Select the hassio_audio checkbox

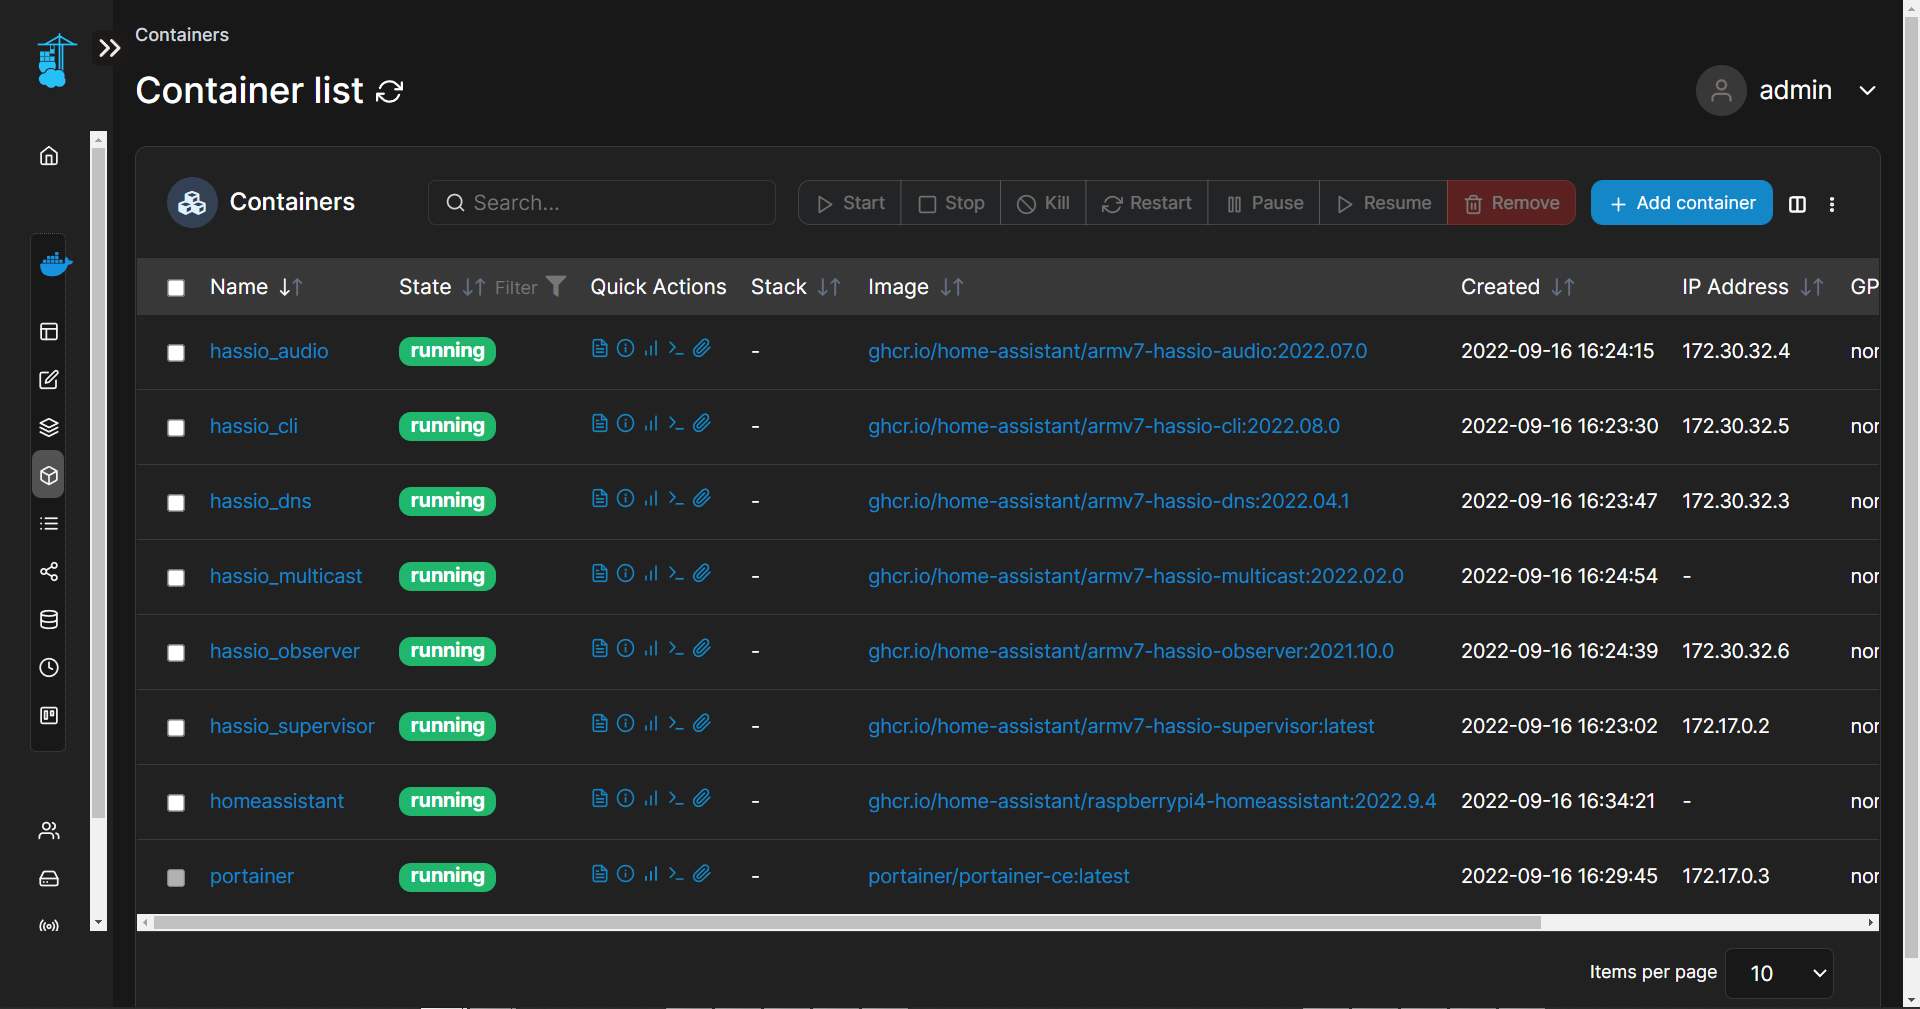176,353
